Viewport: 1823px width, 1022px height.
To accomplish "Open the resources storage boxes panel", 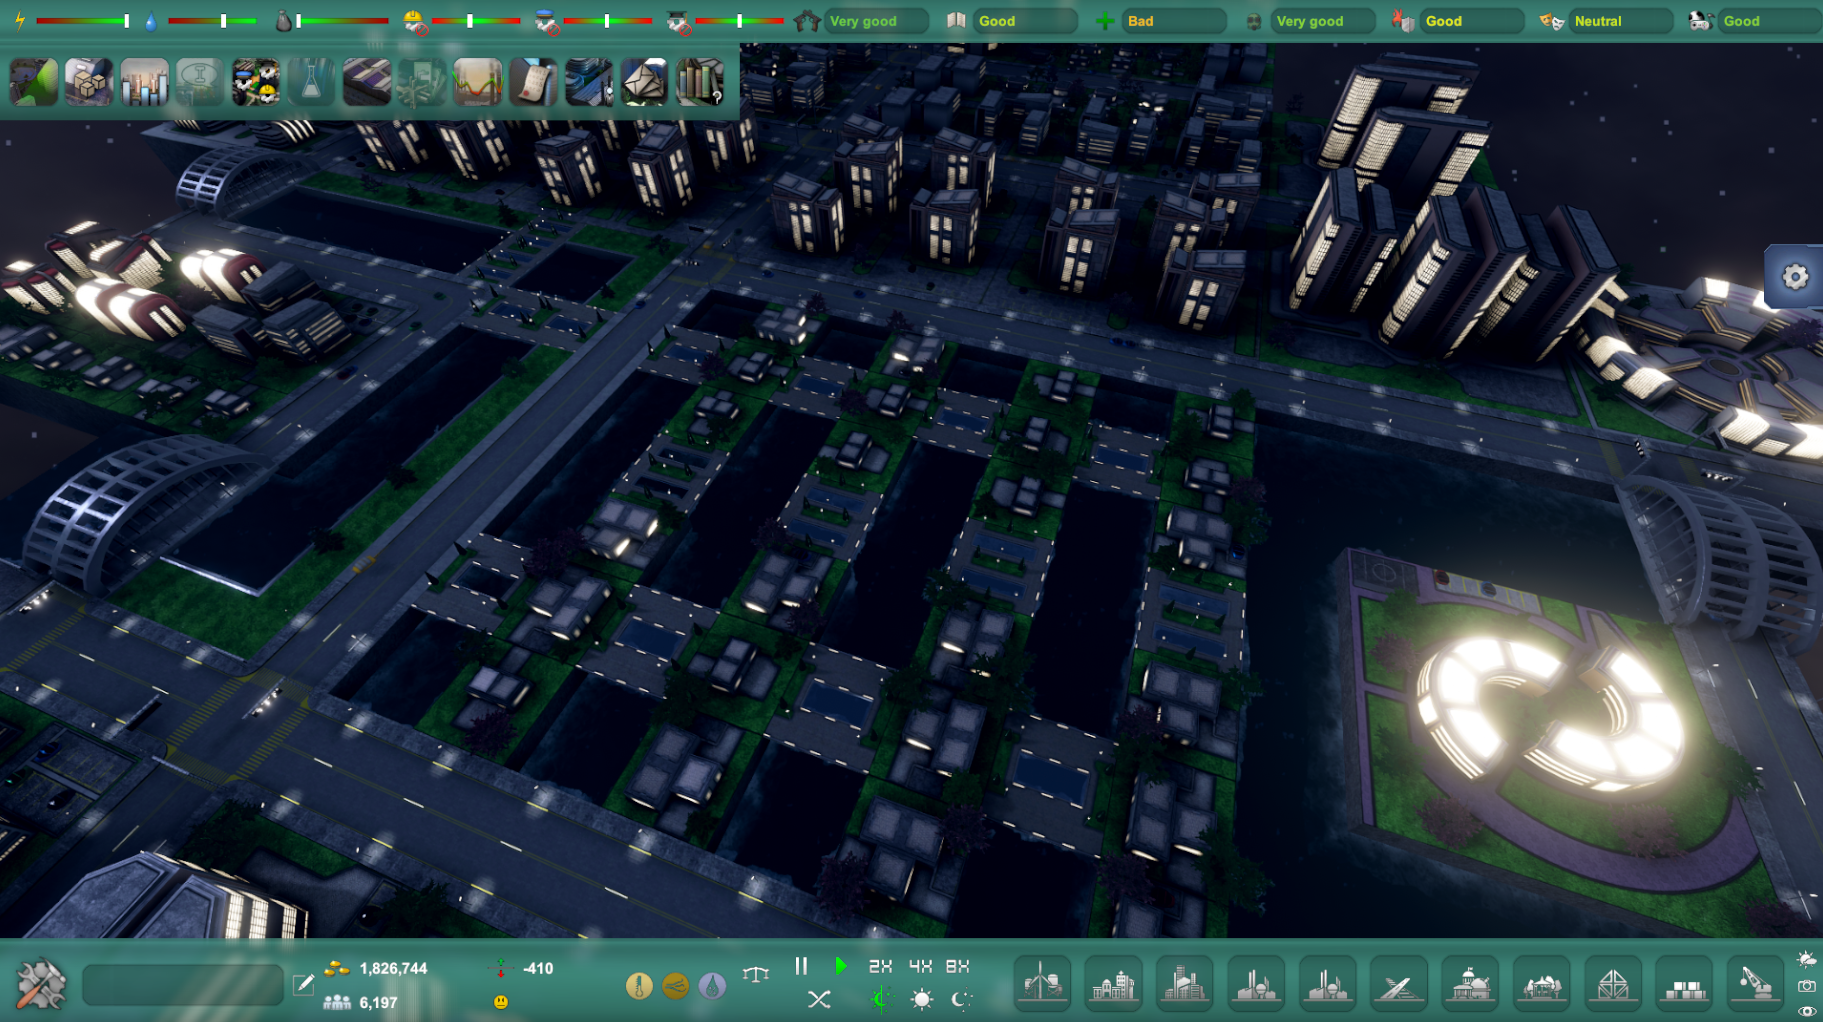I will 89,82.
